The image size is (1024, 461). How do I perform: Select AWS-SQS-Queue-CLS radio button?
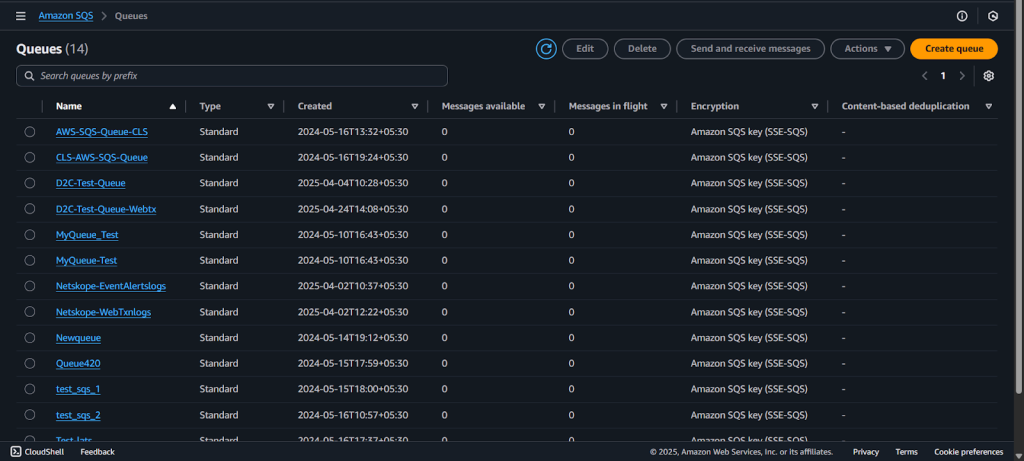click(30, 132)
